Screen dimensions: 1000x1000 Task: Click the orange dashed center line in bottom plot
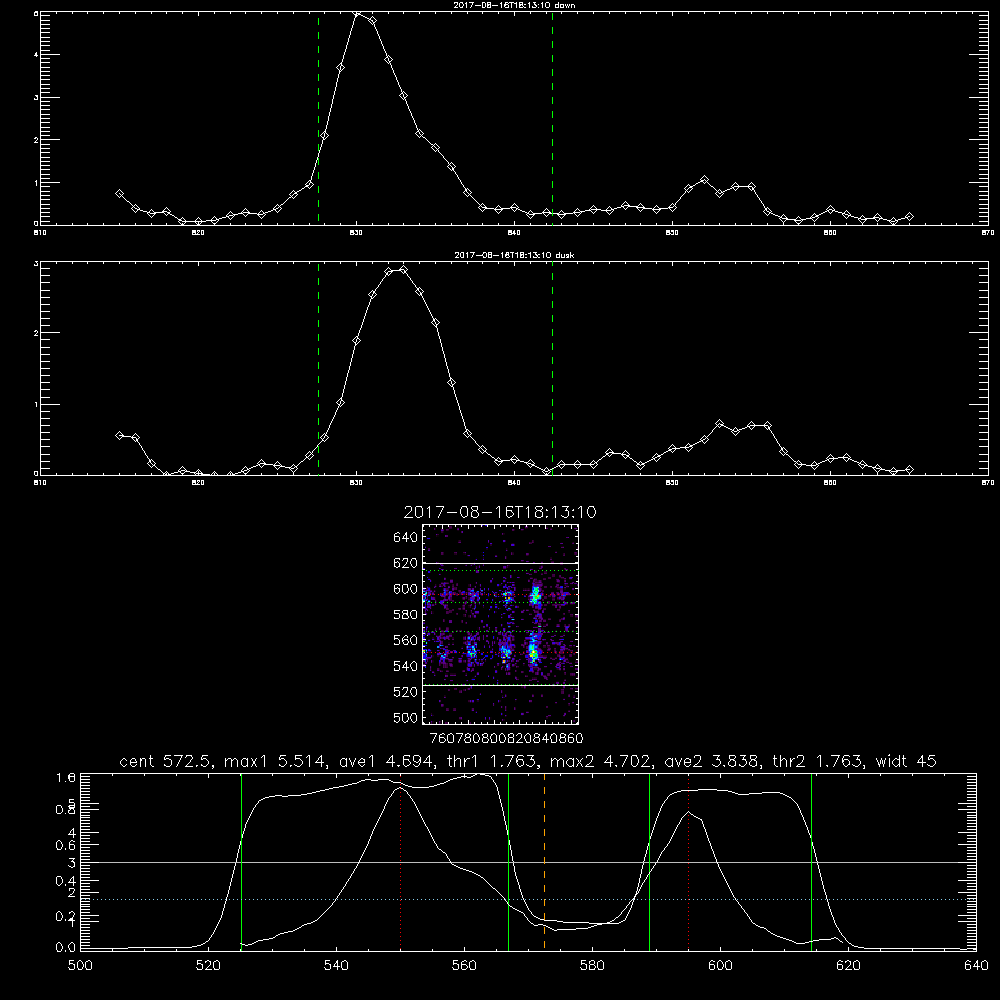point(544,862)
